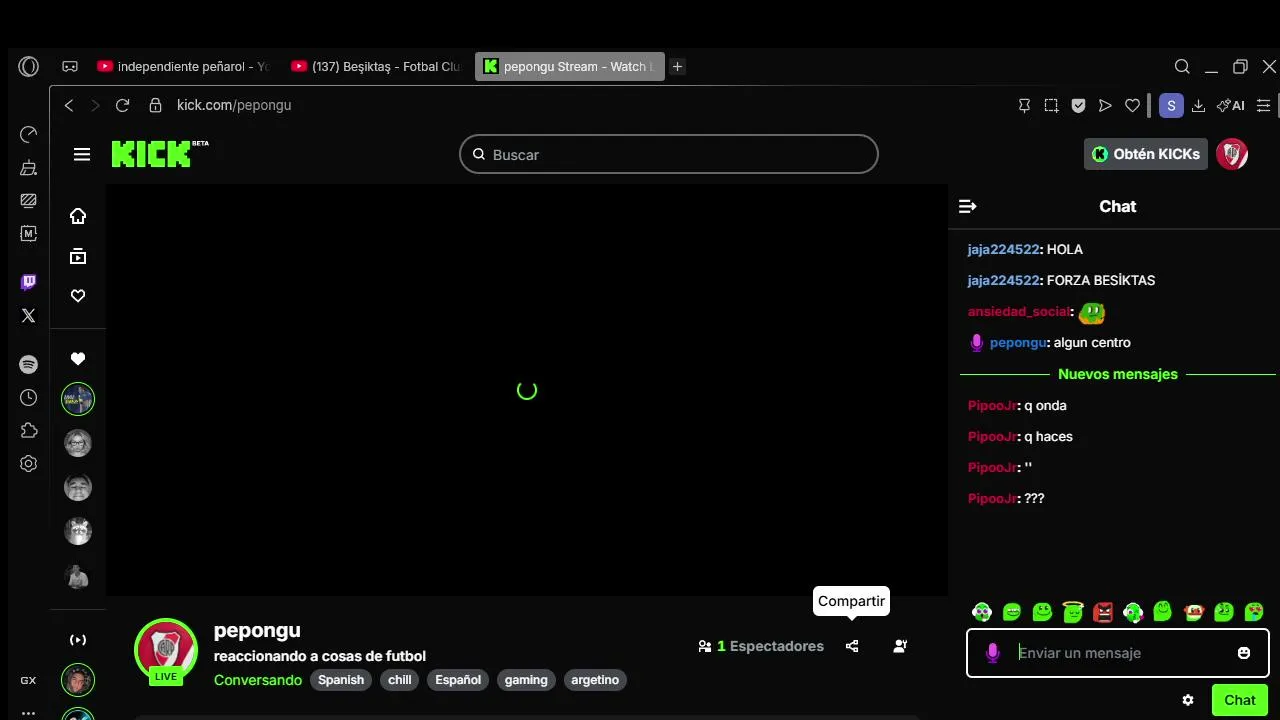Click the PipooJr username on q onda

(992, 405)
